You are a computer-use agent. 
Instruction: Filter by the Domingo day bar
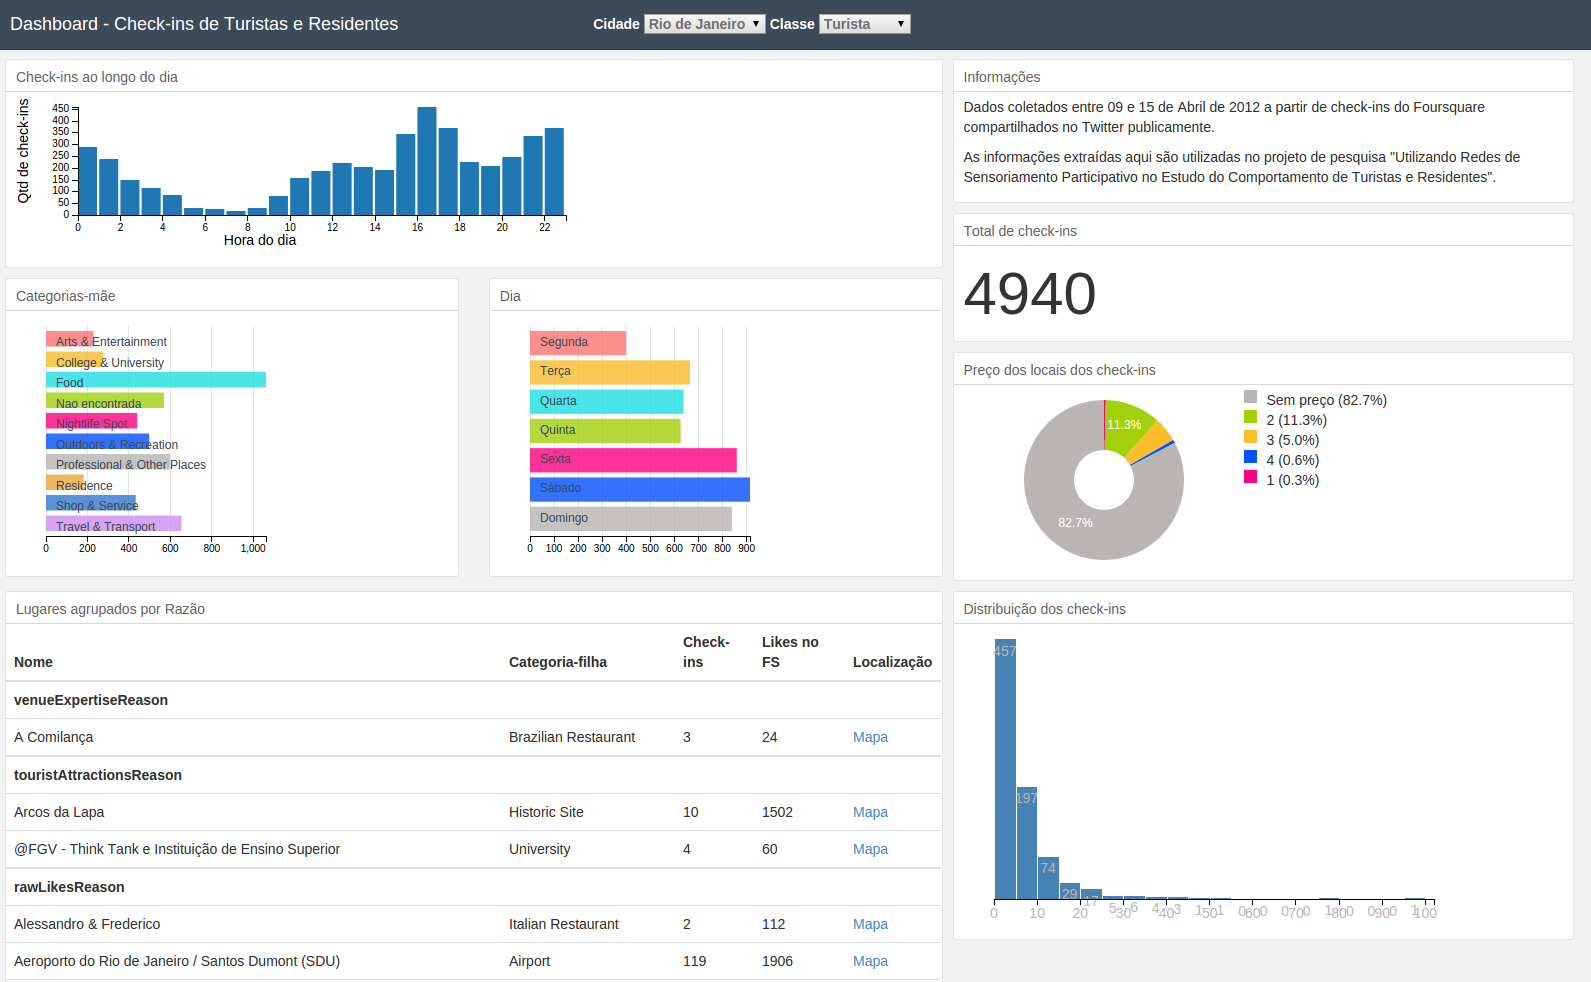631,519
